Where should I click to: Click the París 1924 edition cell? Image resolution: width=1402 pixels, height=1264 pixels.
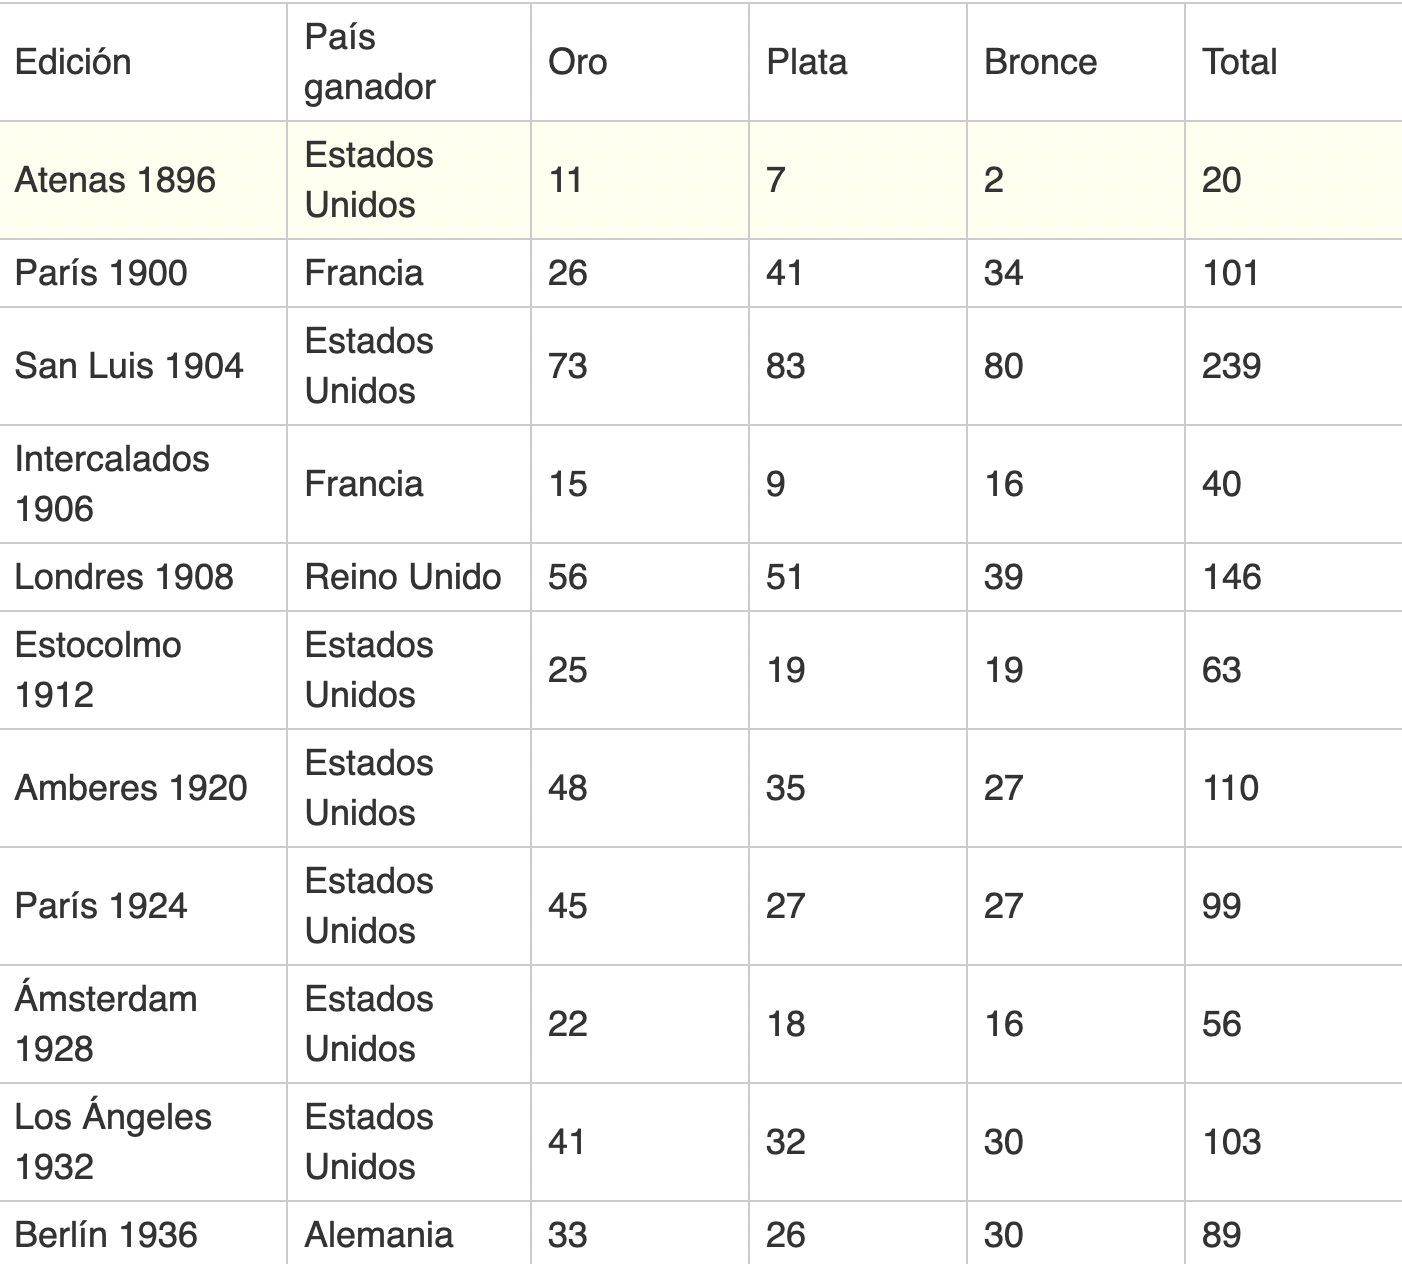click(143, 906)
